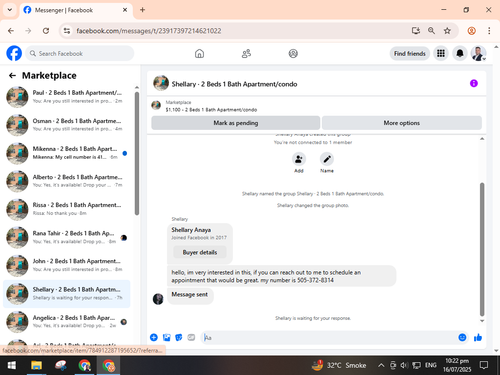Open Mikenna's unread conversation
500x375 pixels.
pos(67,153)
